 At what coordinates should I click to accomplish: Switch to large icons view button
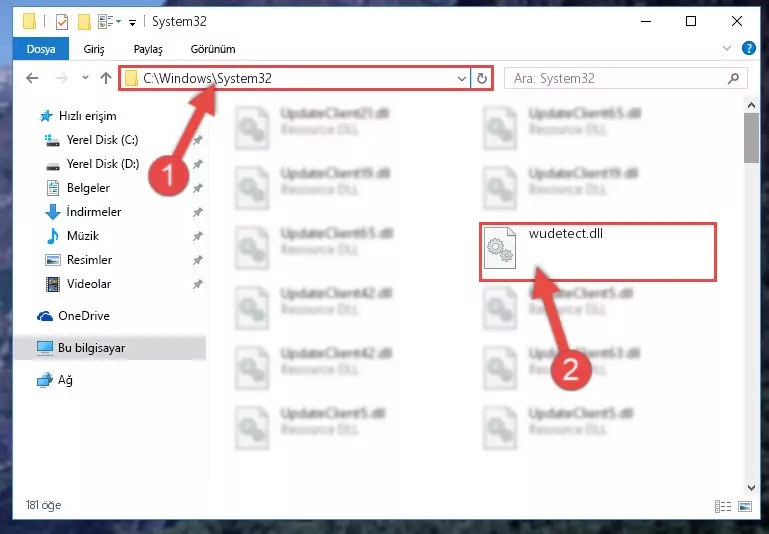point(745,506)
